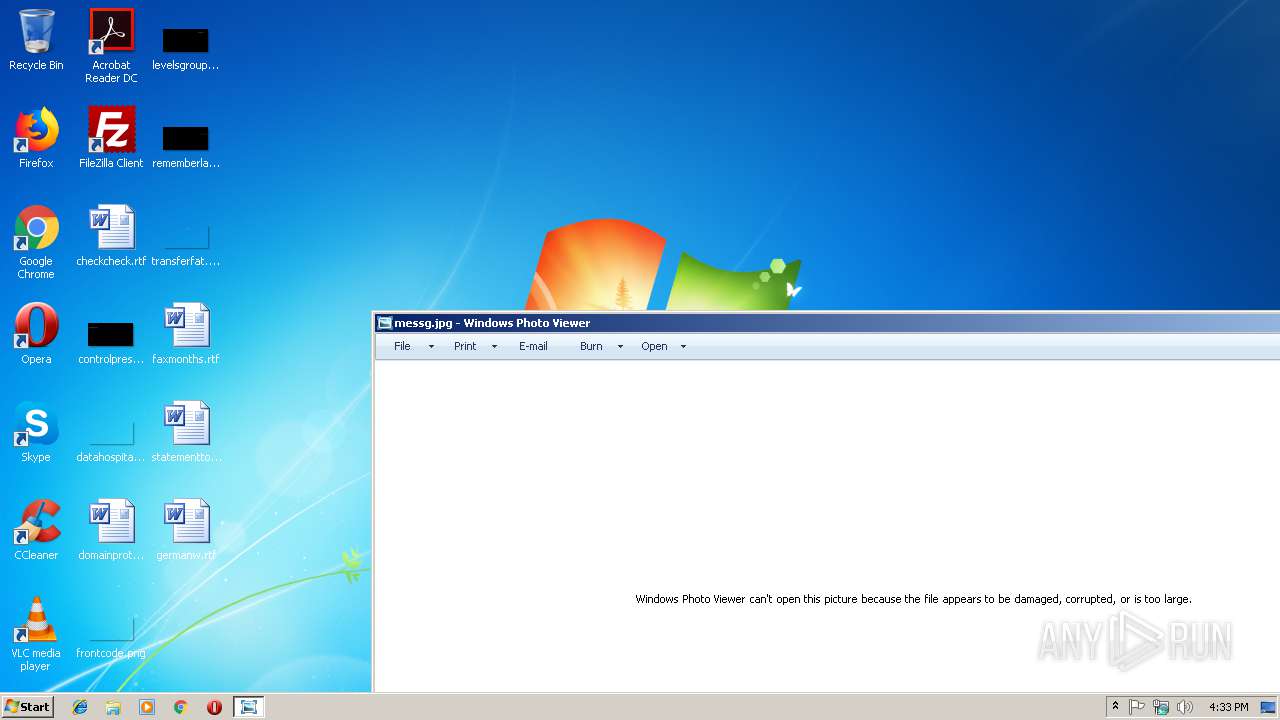The height and width of the screenshot is (720, 1280).
Task: Launch CCleaner desktop shortcut
Action: click(36, 530)
